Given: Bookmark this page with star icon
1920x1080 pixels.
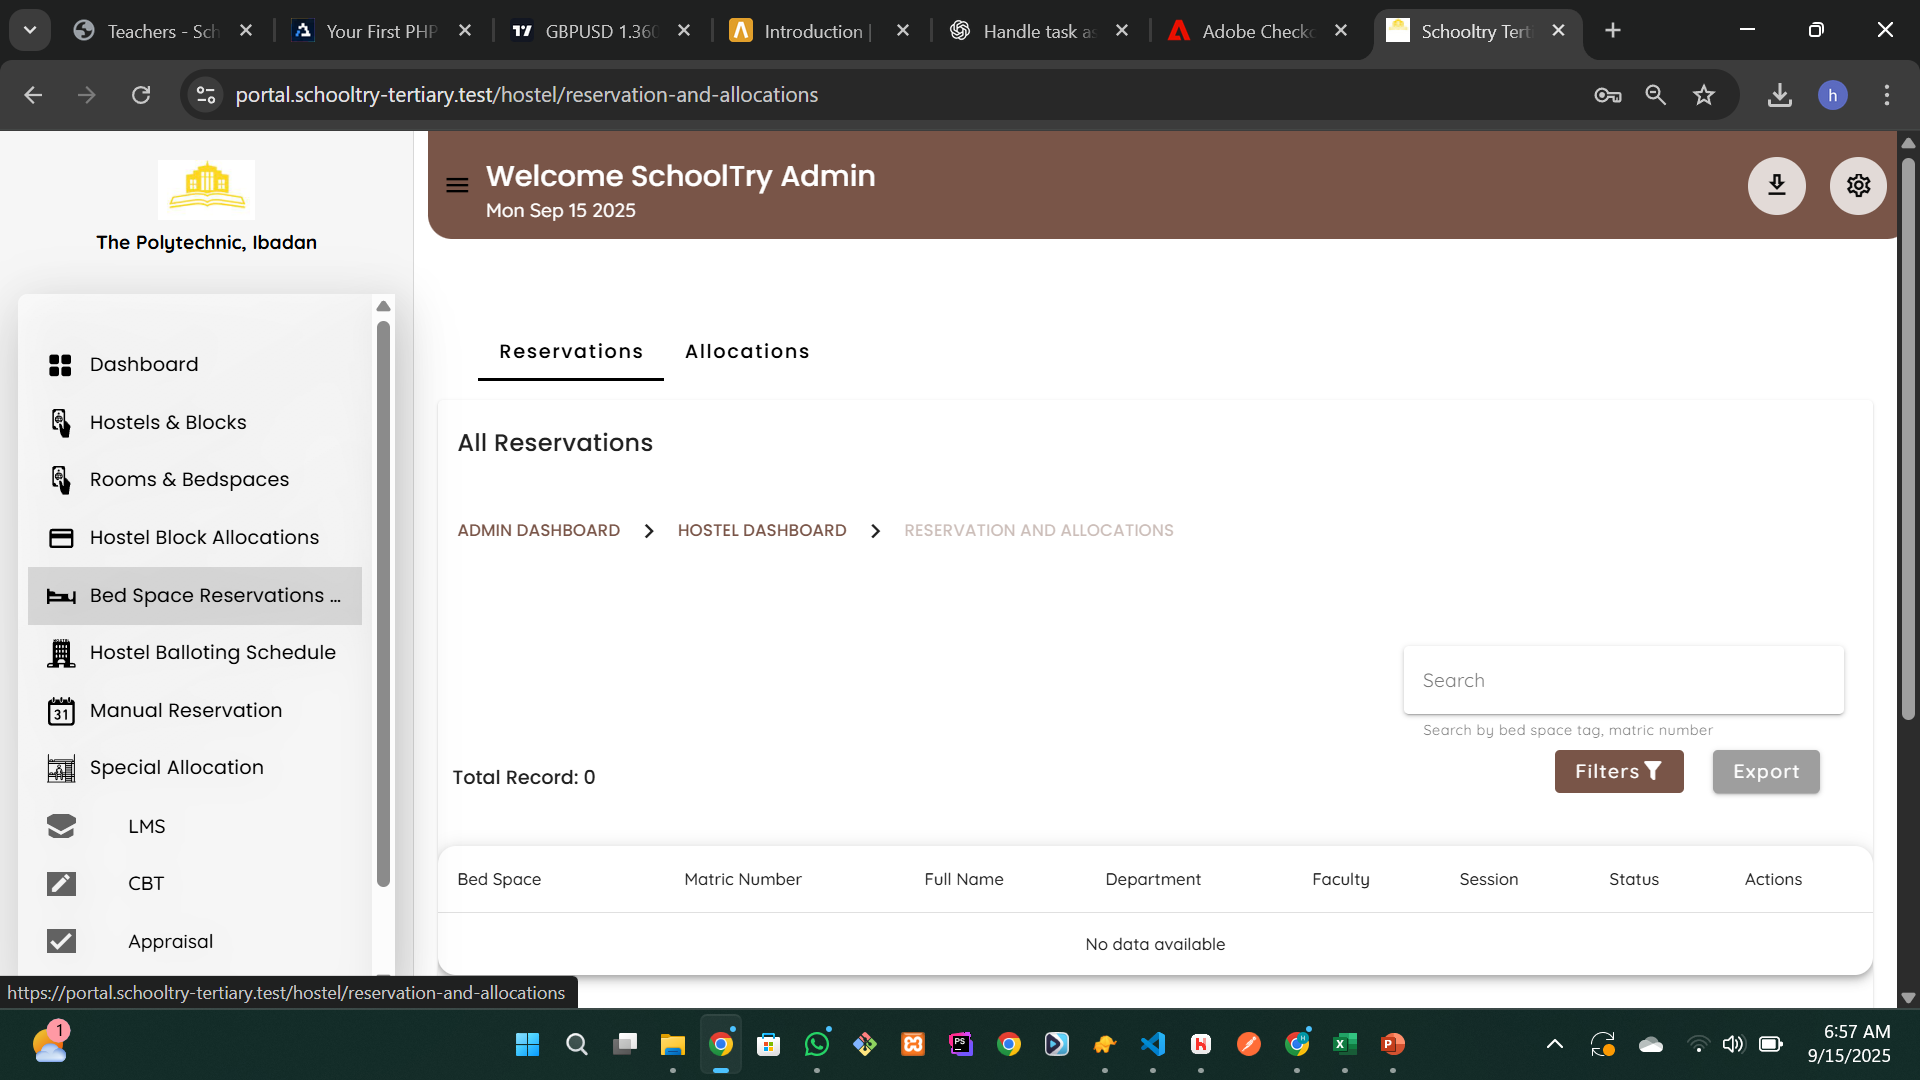Looking at the screenshot, I should pos(1704,95).
